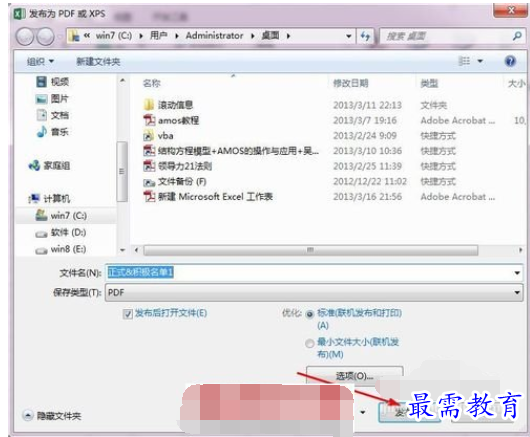The height and width of the screenshot is (437, 530).
Task: Open the help question mark icon
Action: pyautogui.click(x=510, y=61)
